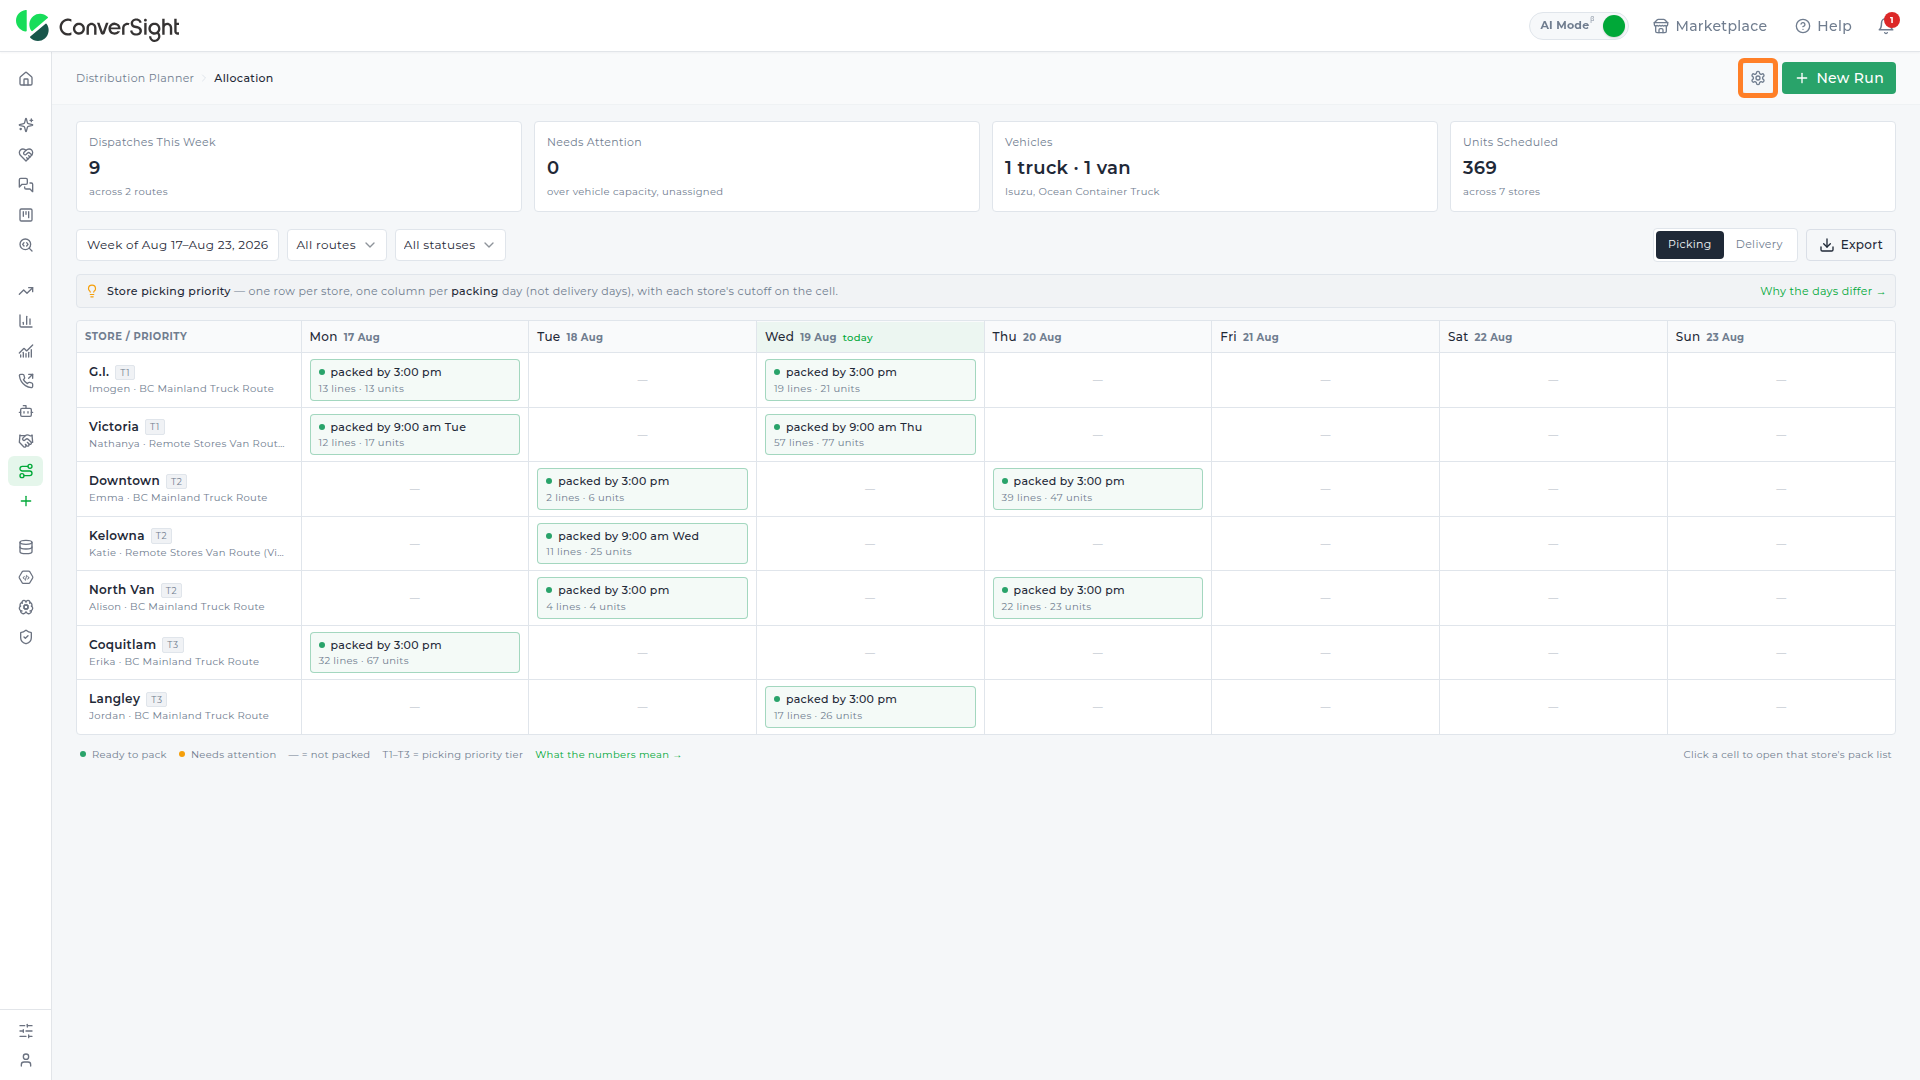Open Victoria Wednesday cell, 57 lines 77 units

coord(870,434)
